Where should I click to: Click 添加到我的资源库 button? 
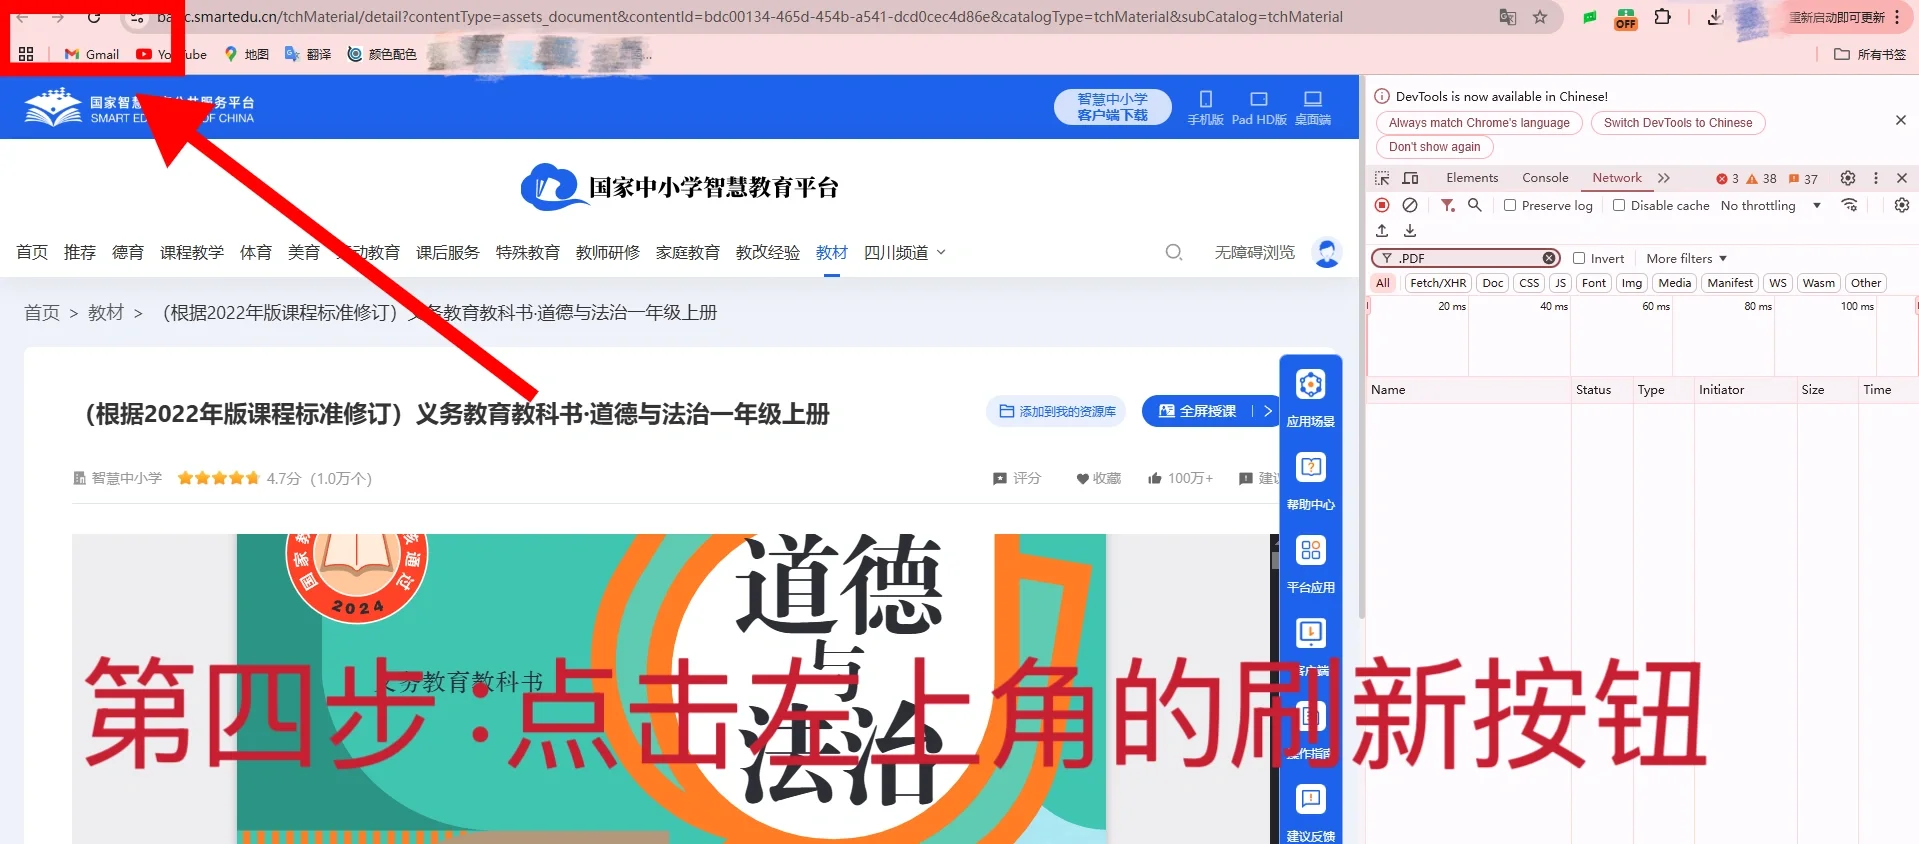point(1057,411)
